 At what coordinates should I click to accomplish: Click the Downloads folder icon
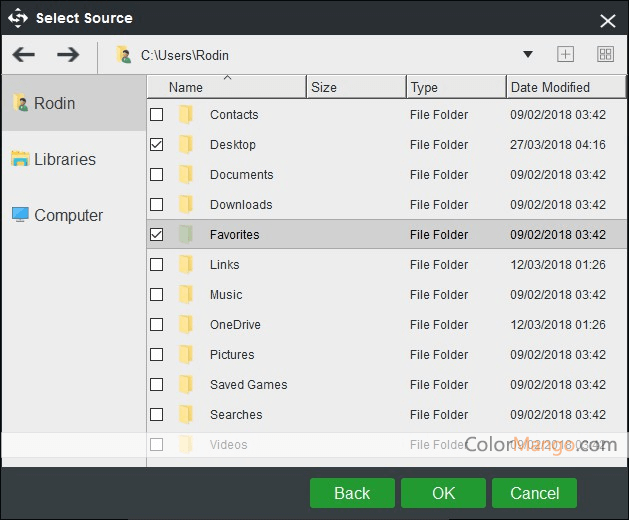point(185,205)
